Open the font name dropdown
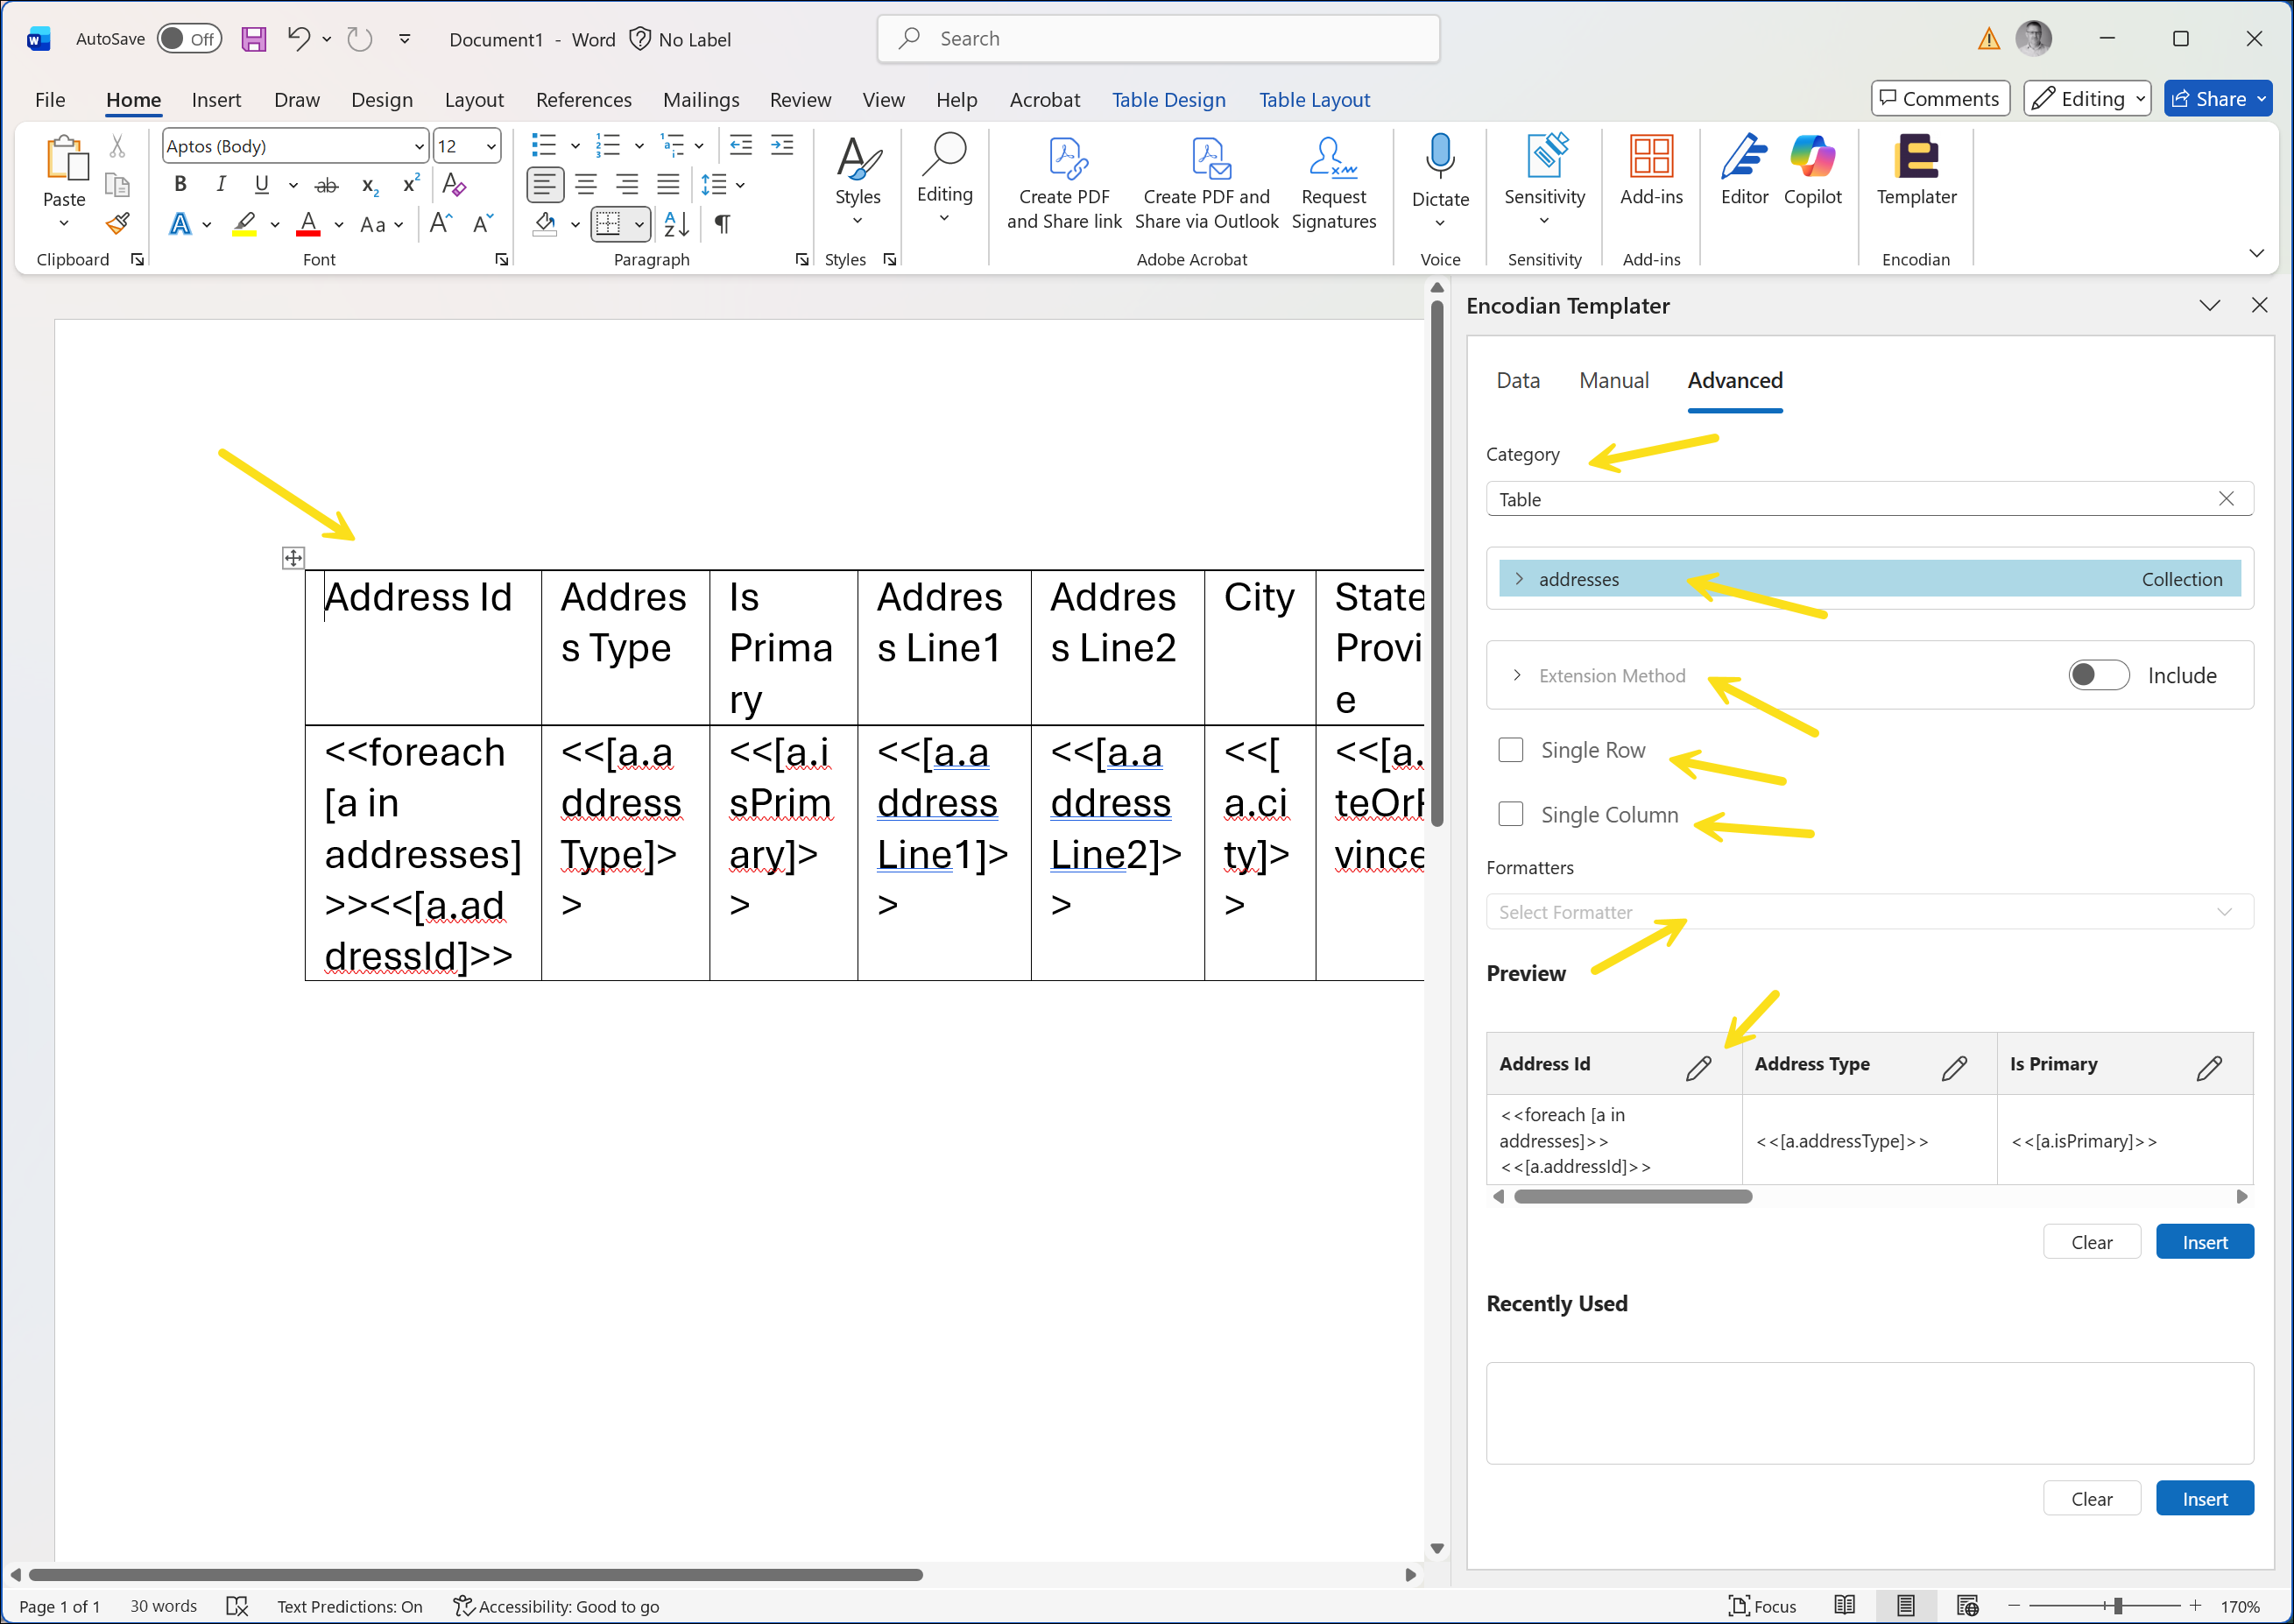The height and width of the screenshot is (1624, 2294). 418,146
